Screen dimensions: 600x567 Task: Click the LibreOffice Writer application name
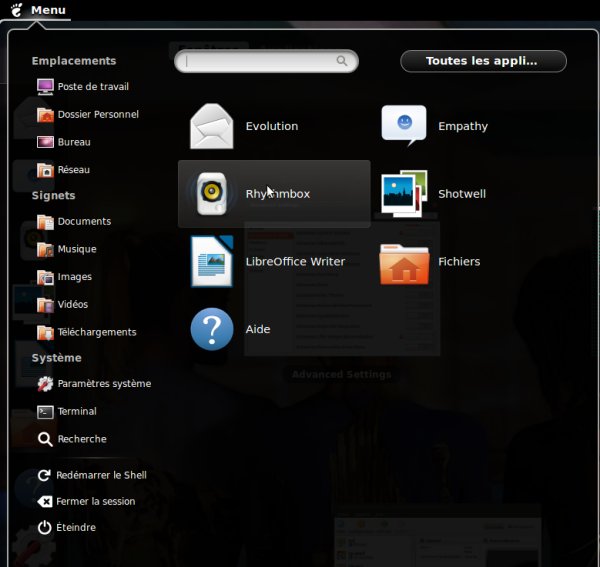[x=295, y=262]
